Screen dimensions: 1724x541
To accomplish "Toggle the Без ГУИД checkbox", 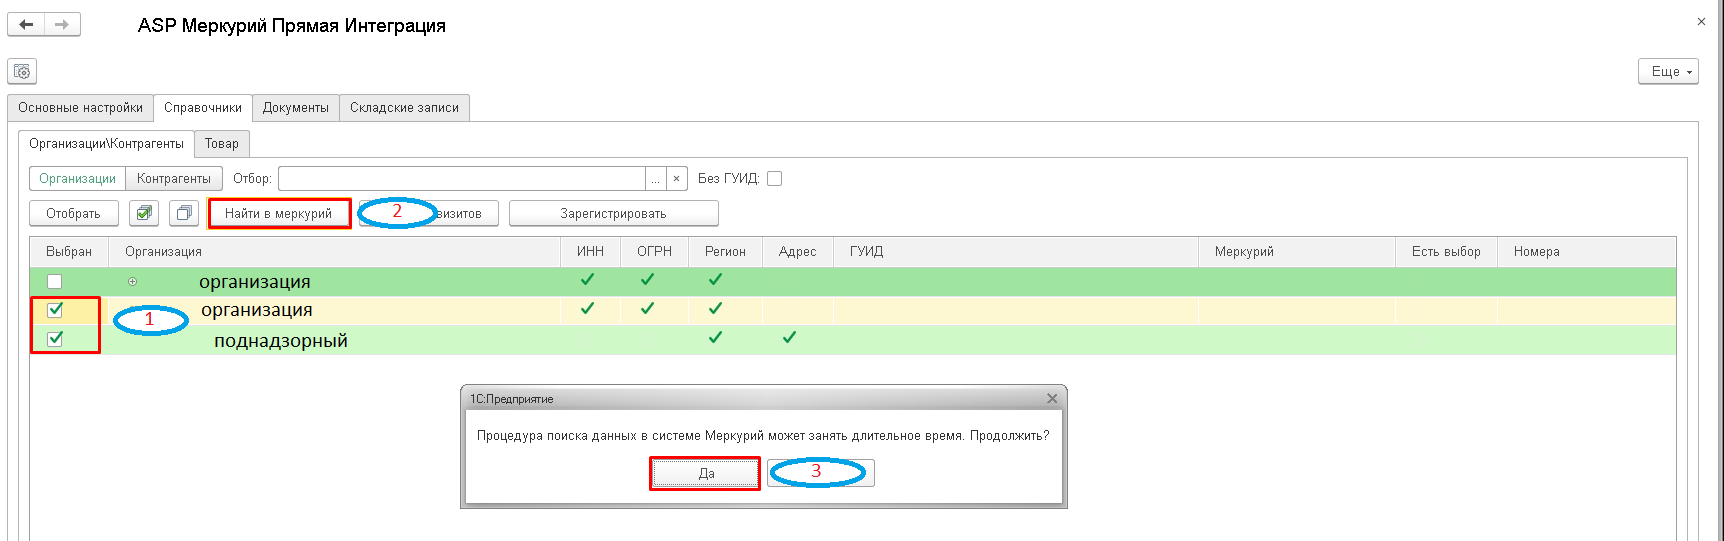I will [774, 178].
